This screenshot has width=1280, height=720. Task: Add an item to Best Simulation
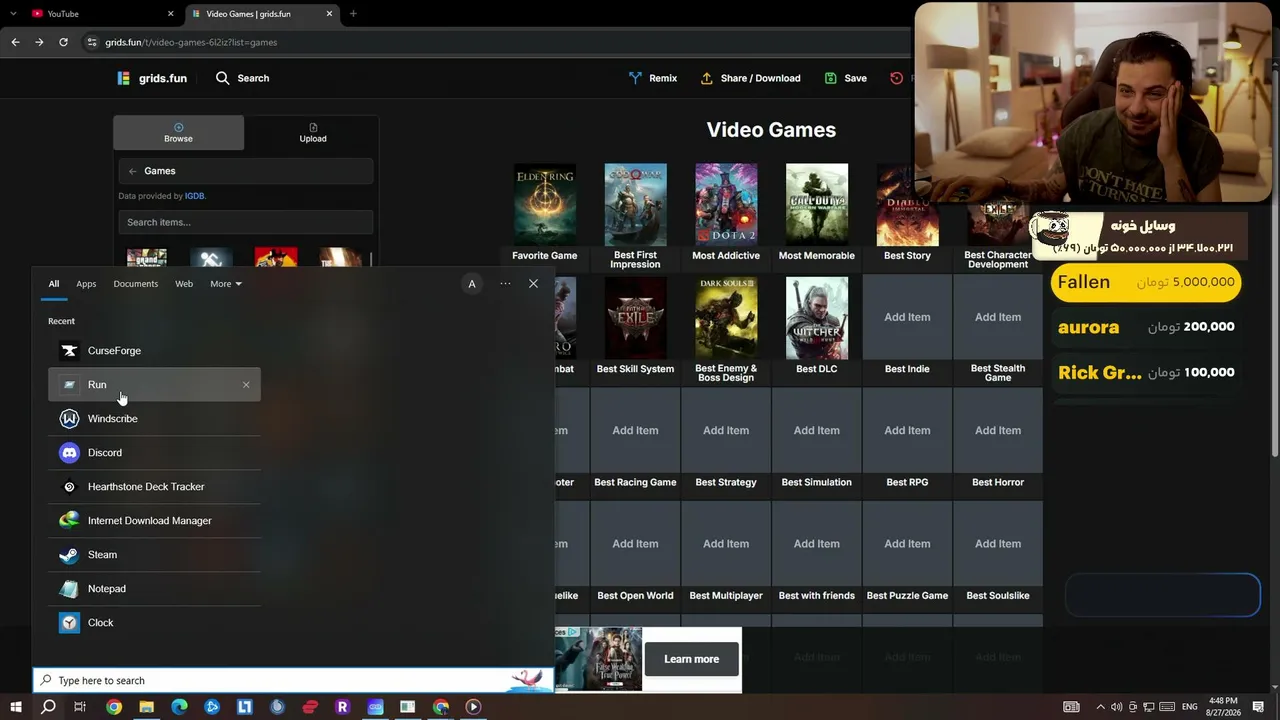(817, 430)
